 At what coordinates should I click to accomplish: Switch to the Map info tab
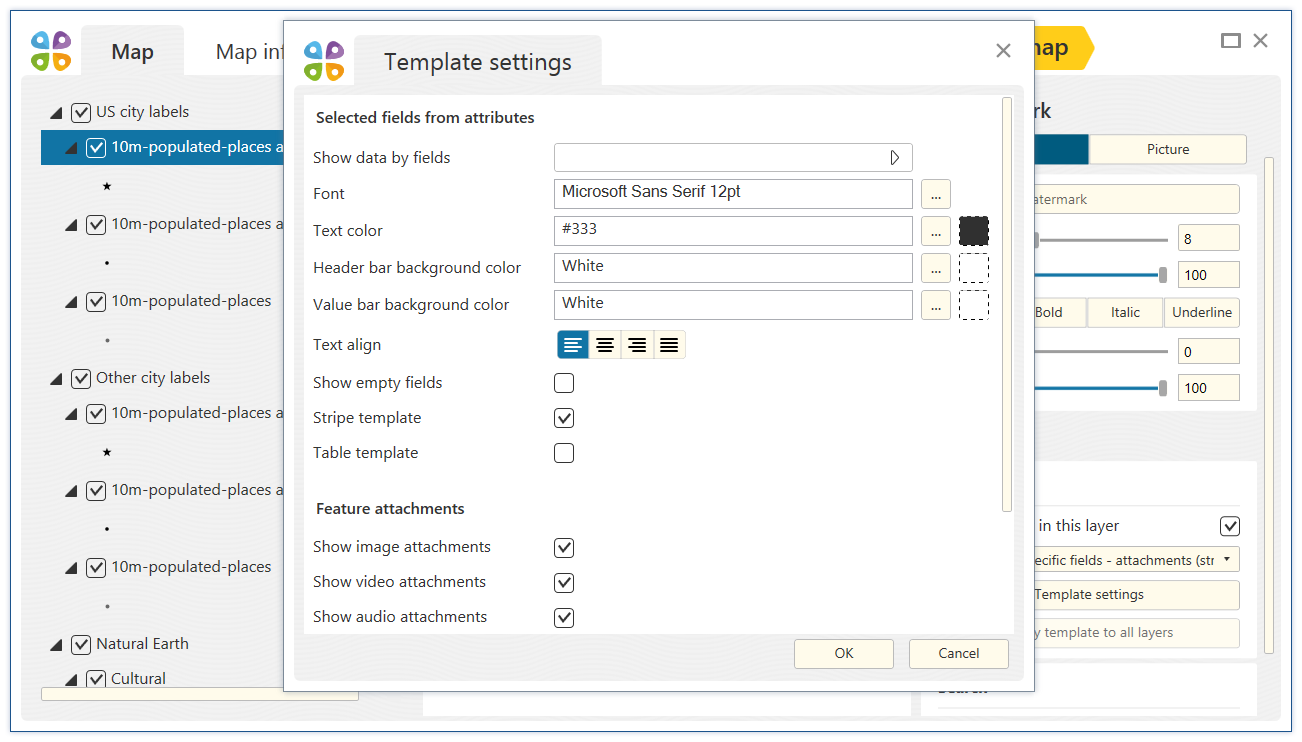click(x=250, y=51)
